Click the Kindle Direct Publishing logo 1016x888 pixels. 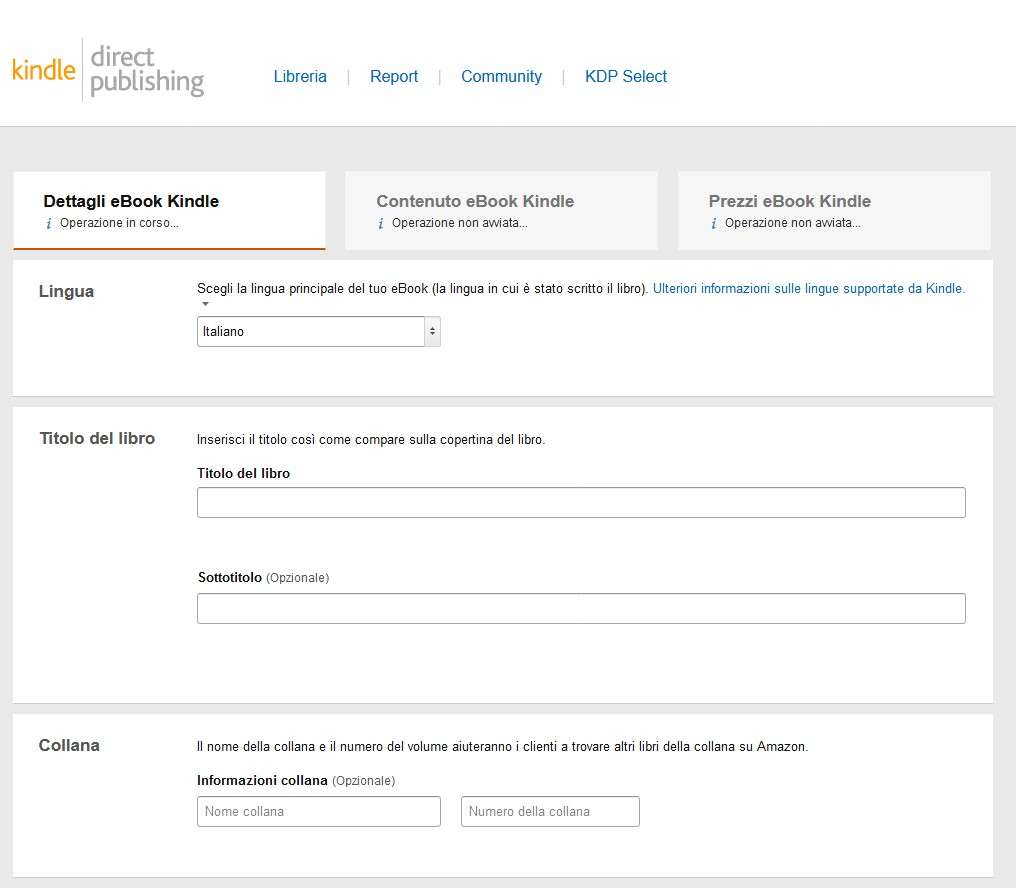(107, 71)
